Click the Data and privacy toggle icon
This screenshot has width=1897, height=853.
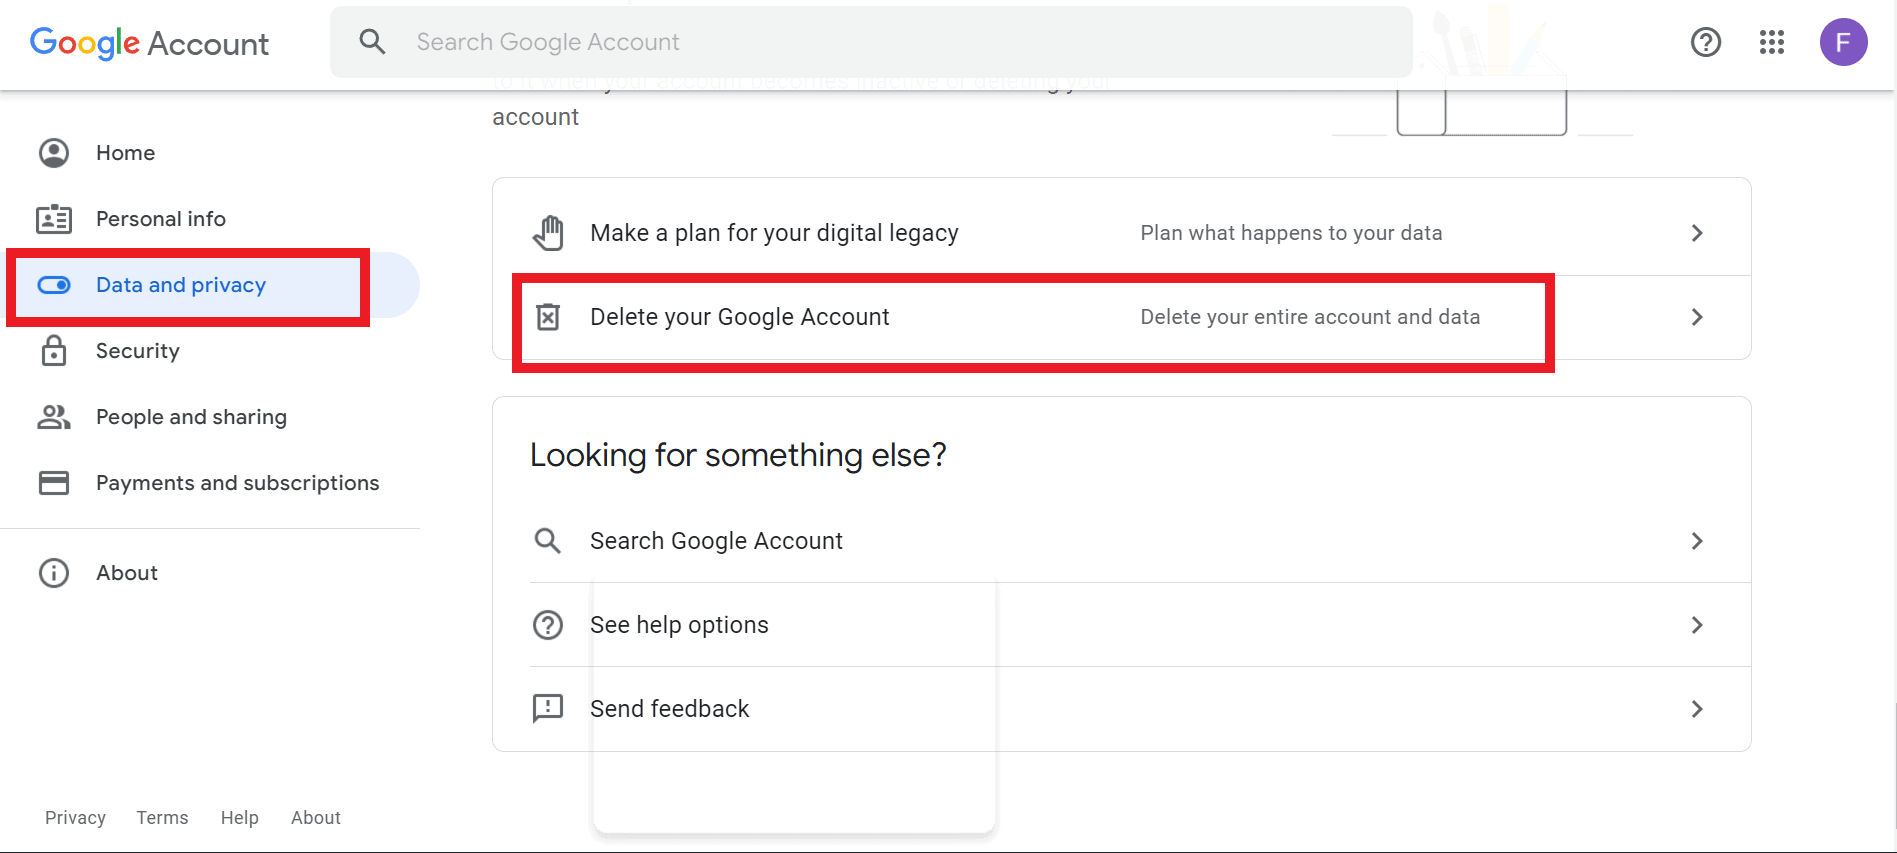coord(54,285)
